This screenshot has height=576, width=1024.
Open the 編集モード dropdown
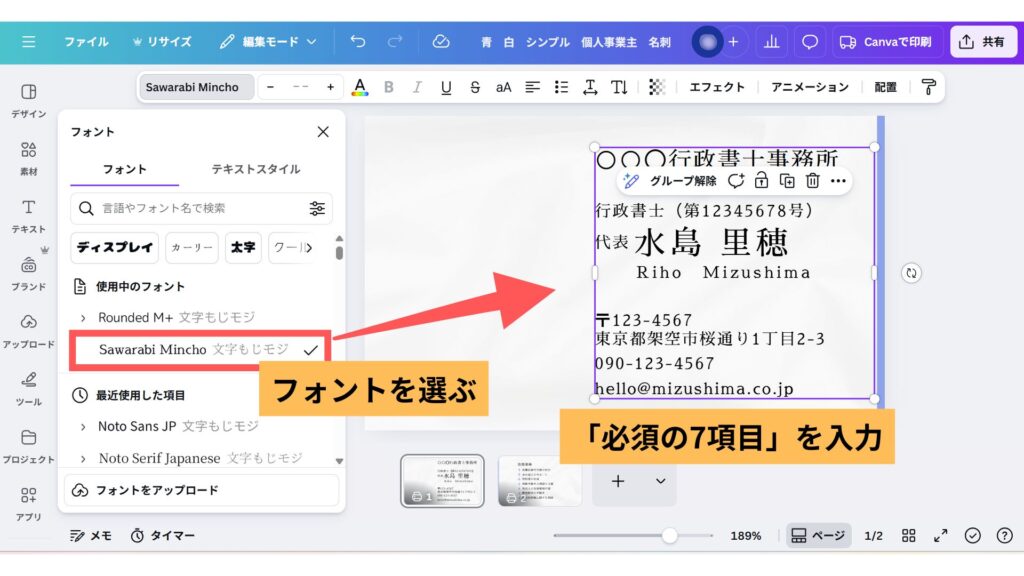coord(268,42)
